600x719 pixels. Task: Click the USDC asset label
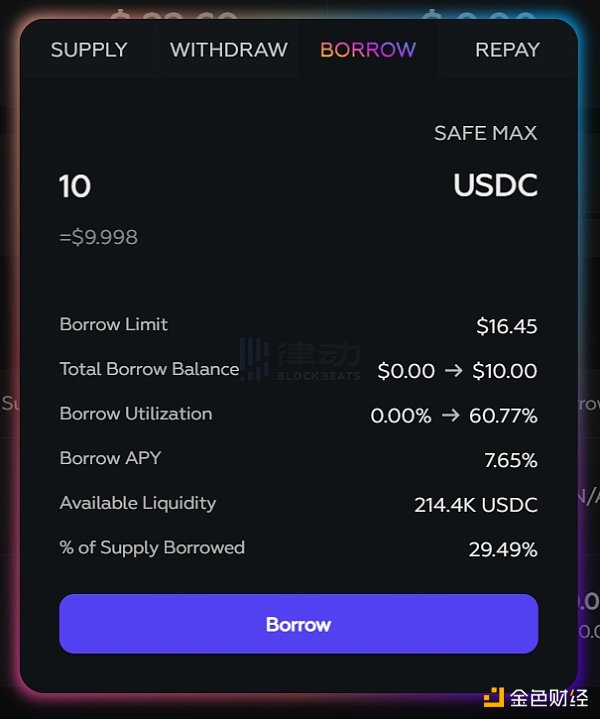(x=495, y=186)
